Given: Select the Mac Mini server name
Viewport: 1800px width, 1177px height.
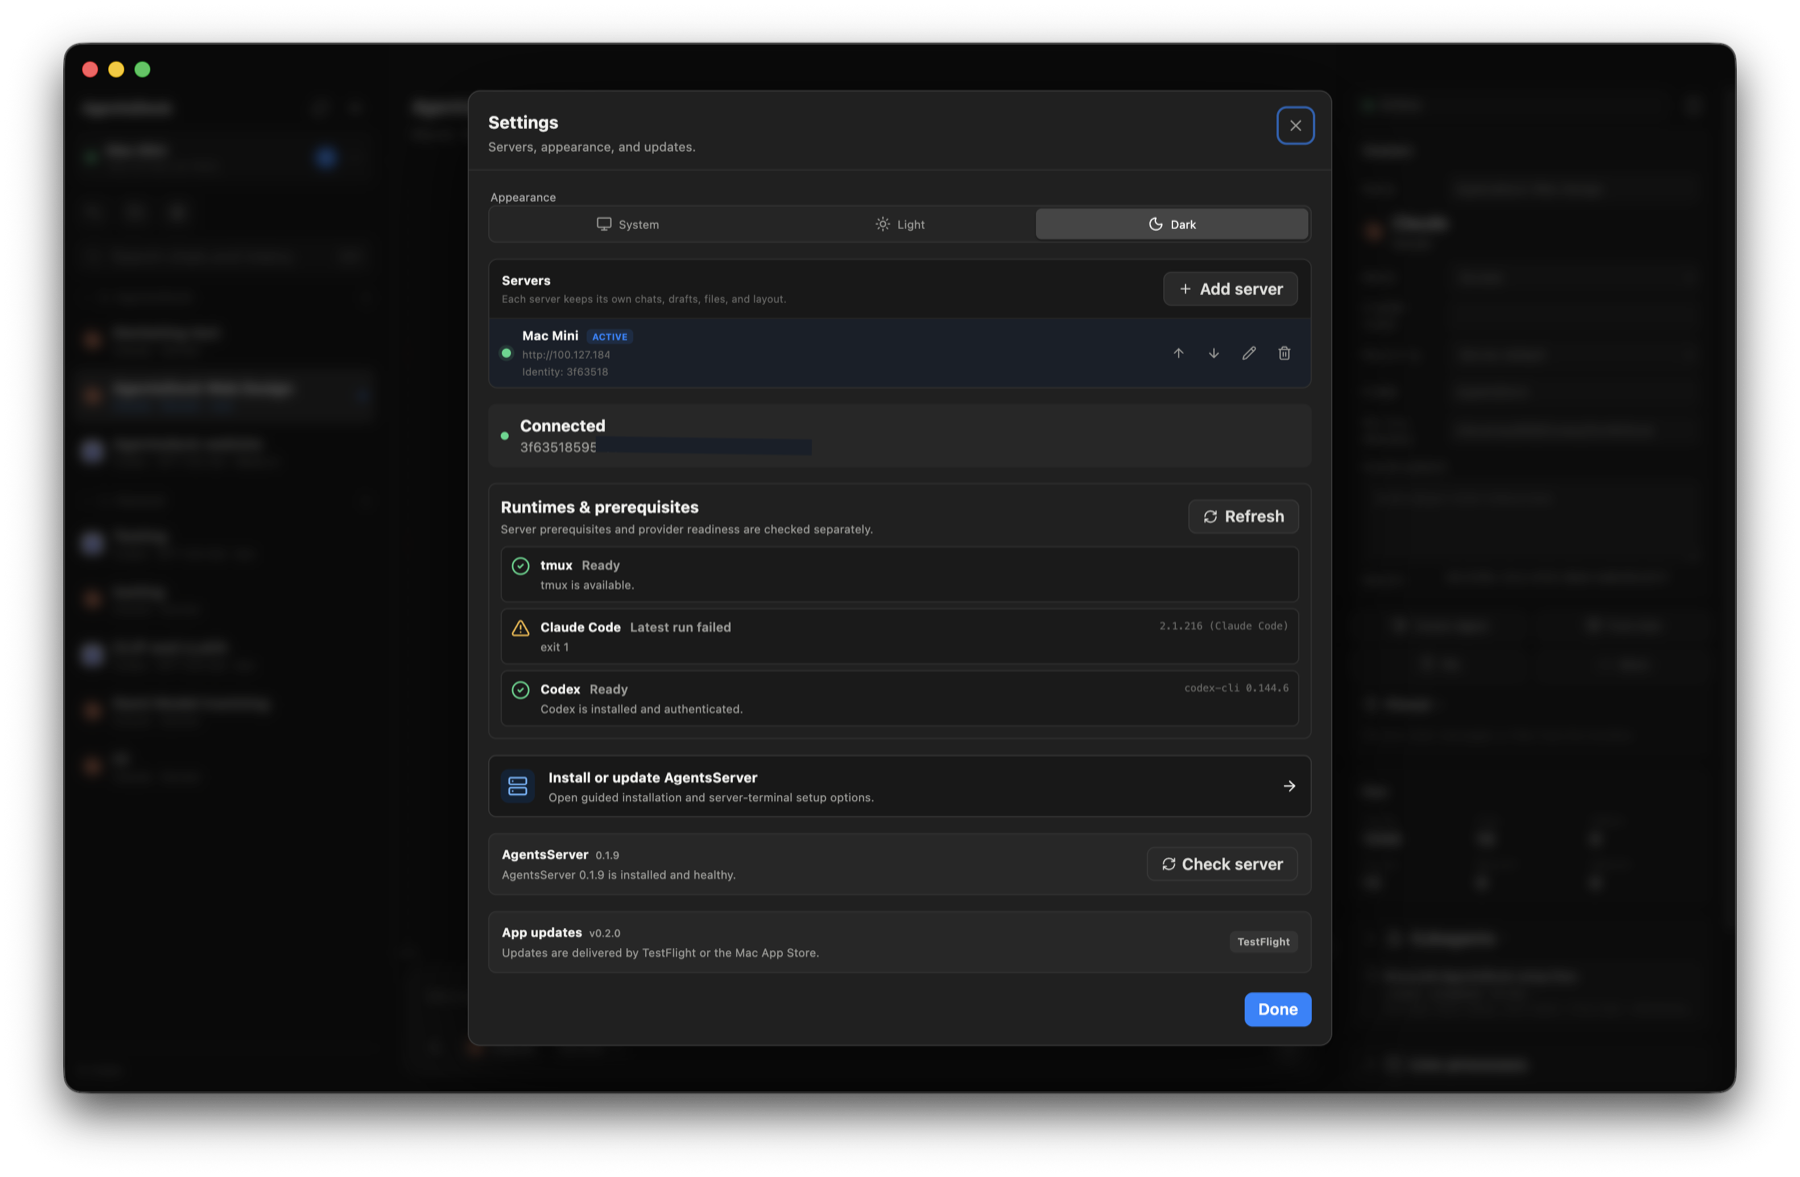Looking at the screenshot, I should coord(550,336).
